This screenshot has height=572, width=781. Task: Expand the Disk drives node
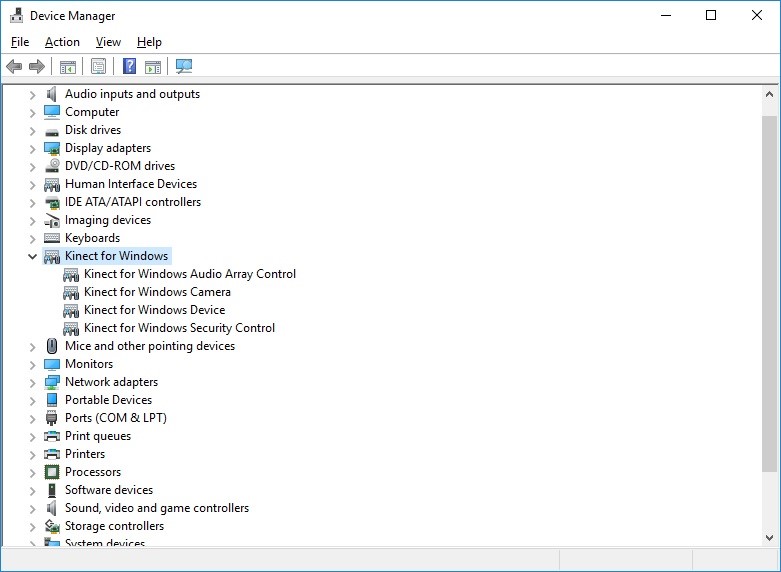(x=32, y=131)
